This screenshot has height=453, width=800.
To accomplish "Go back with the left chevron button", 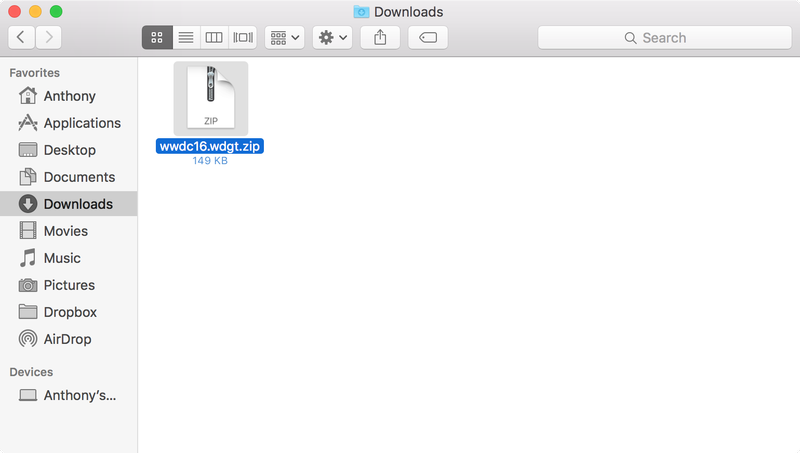I will pos(21,37).
